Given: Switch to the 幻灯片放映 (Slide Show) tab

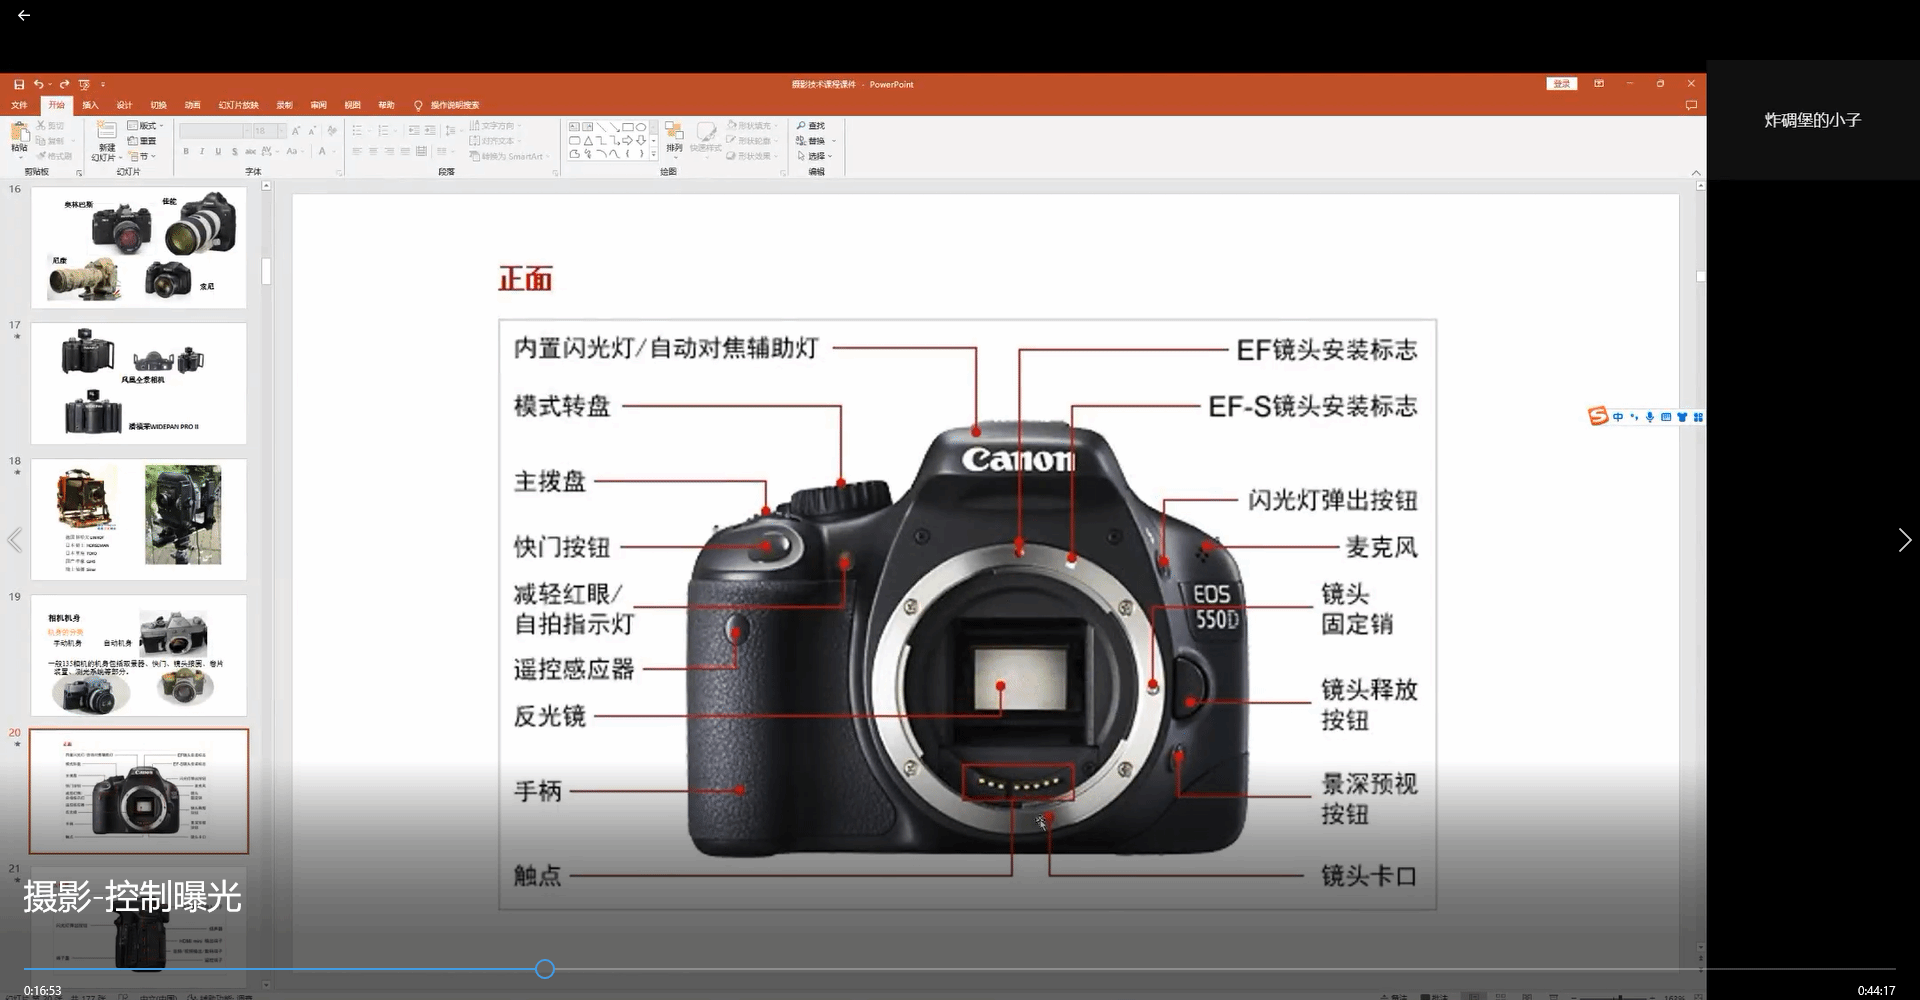Looking at the screenshot, I should click(238, 105).
